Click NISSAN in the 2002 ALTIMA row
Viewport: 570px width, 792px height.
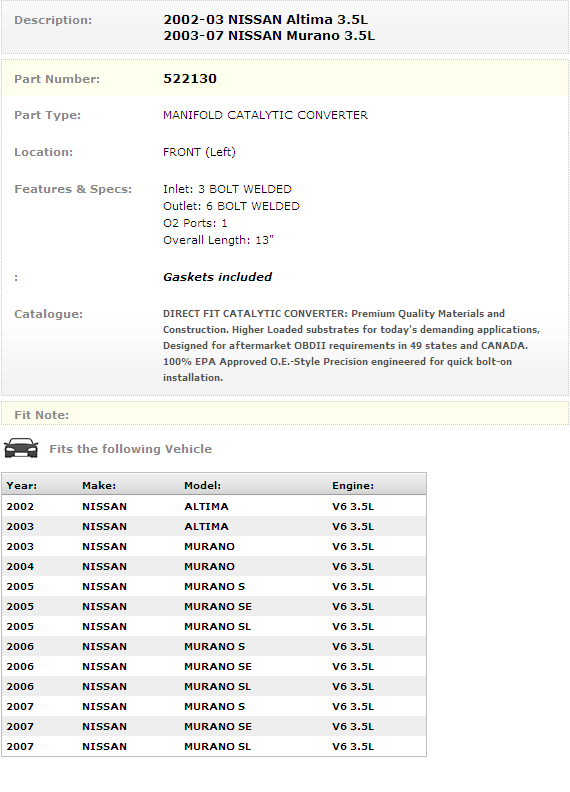click(105, 507)
